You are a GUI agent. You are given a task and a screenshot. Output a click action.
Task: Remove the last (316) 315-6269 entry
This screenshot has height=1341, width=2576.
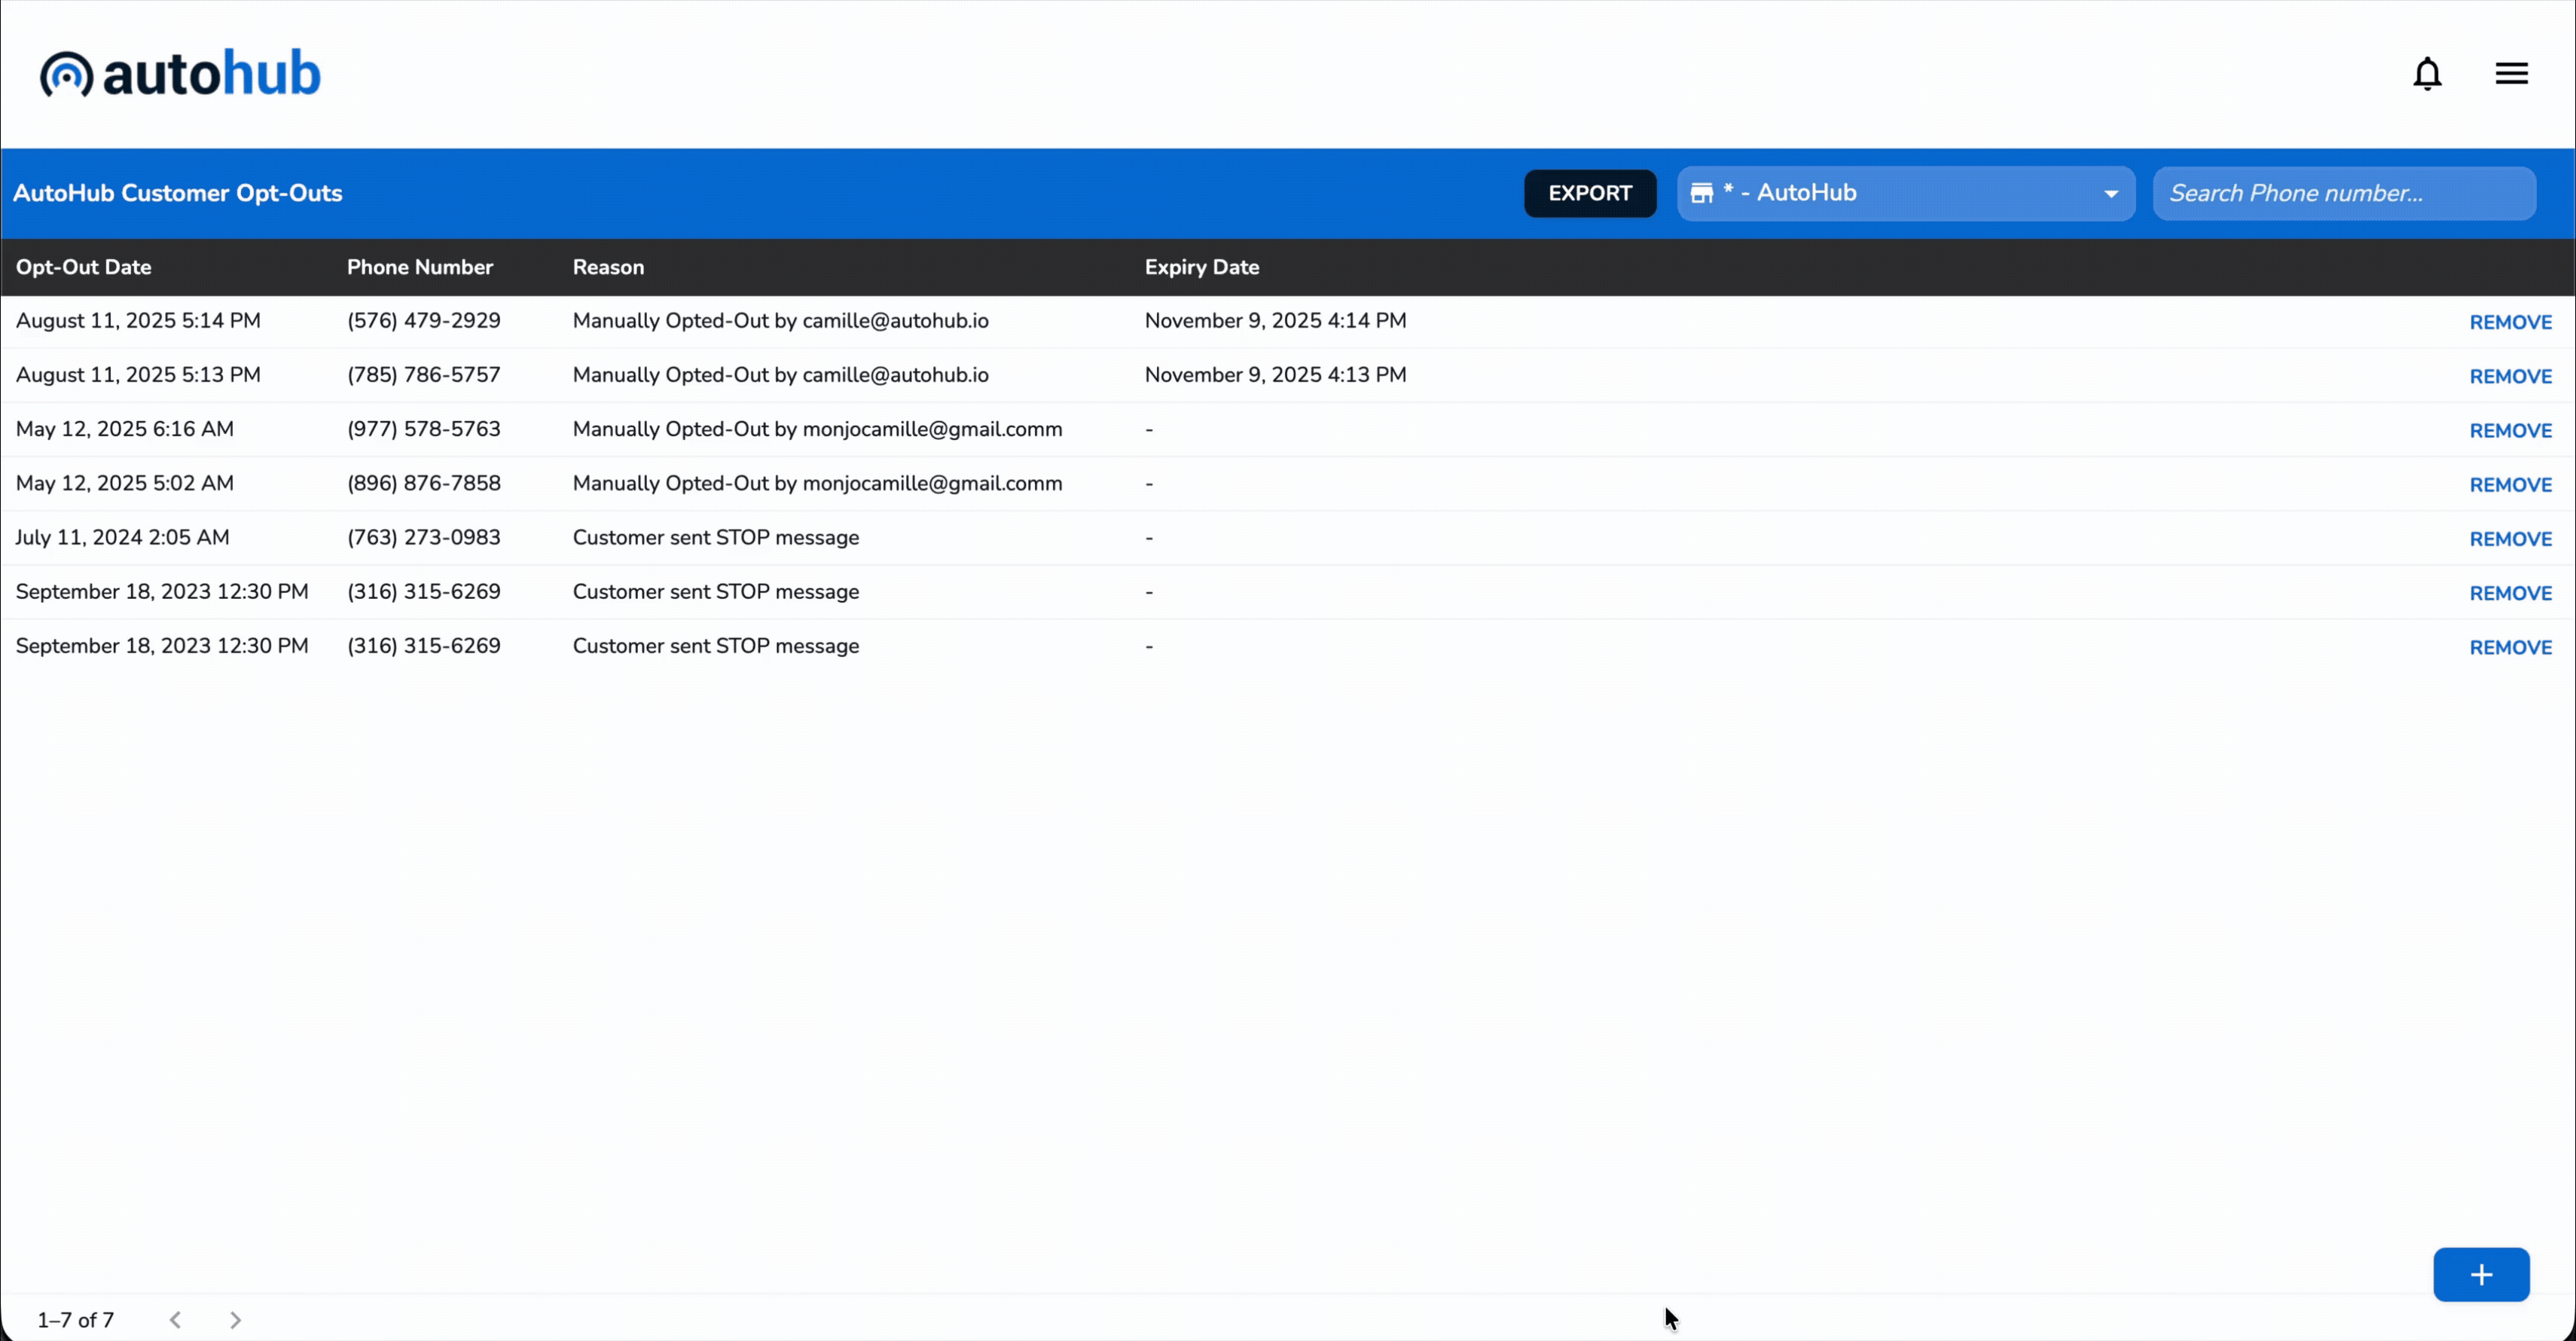[x=2510, y=647]
